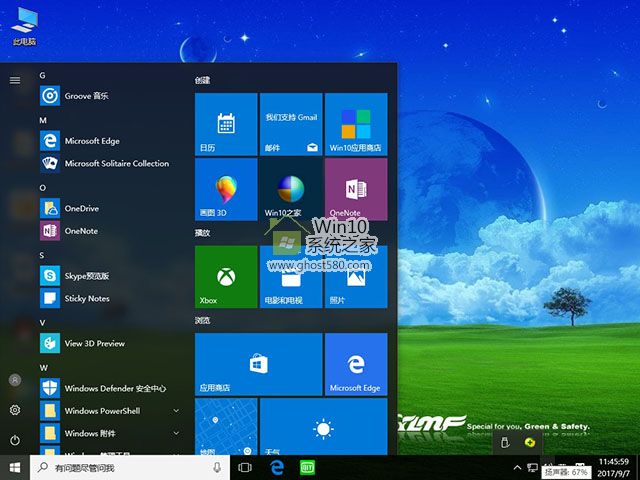Open Settings via the gear icon
This screenshot has width=640, height=480.
pyautogui.click(x=15, y=410)
